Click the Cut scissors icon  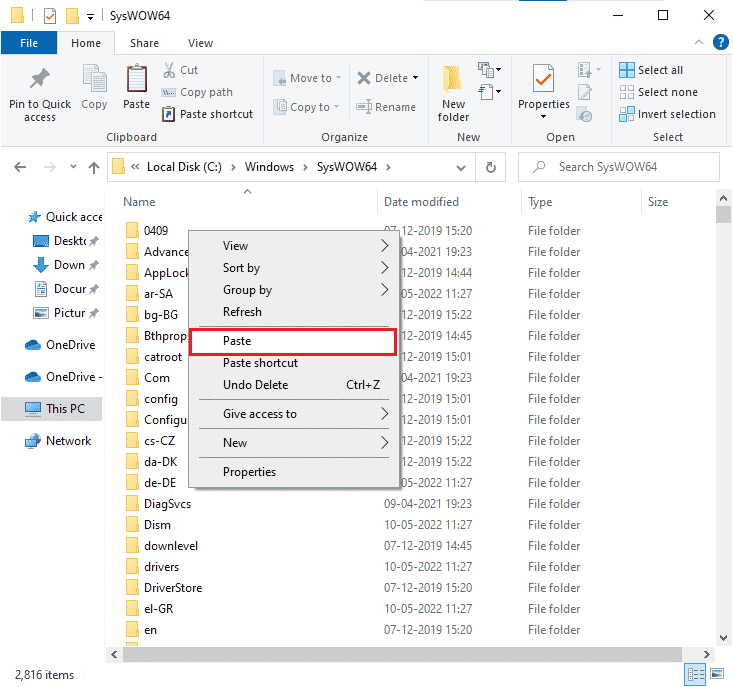(x=169, y=70)
